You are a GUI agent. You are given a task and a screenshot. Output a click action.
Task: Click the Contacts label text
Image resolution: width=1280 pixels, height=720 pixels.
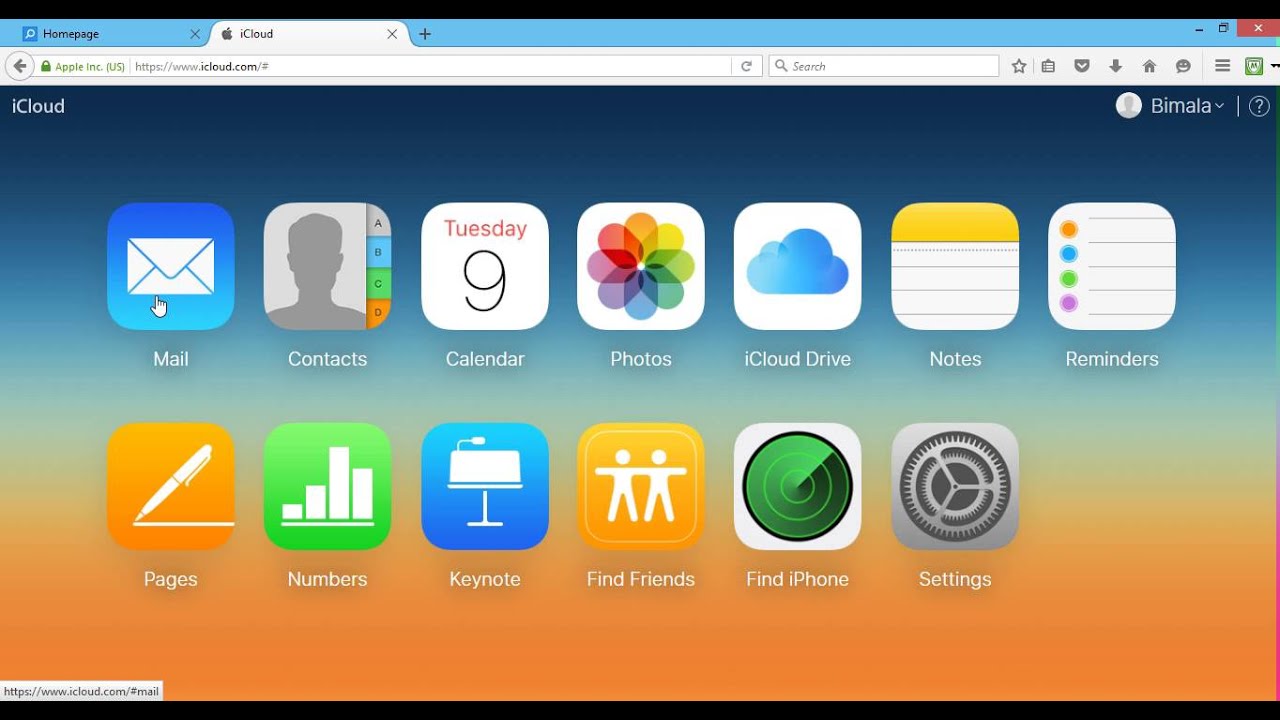click(x=327, y=359)
